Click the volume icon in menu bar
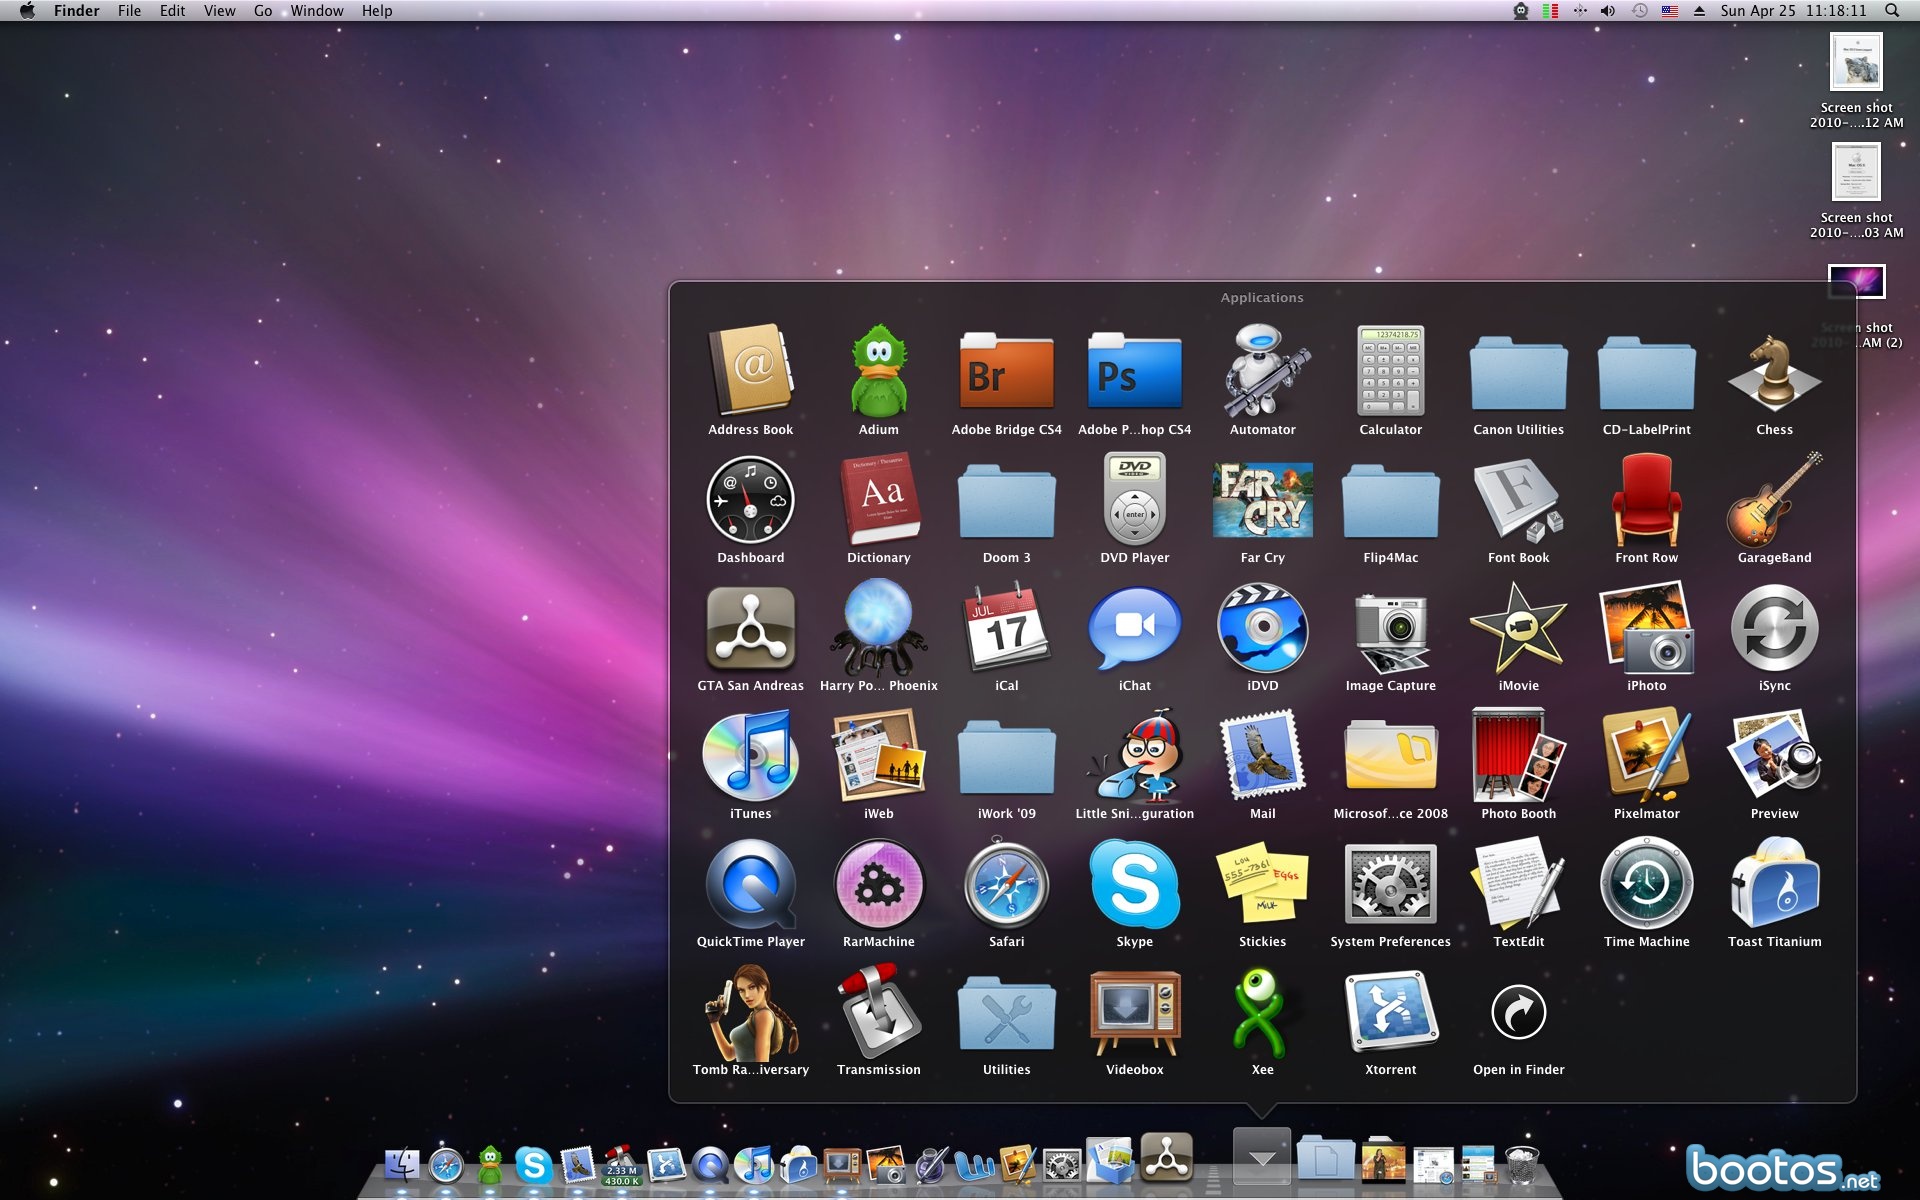 1608,11
